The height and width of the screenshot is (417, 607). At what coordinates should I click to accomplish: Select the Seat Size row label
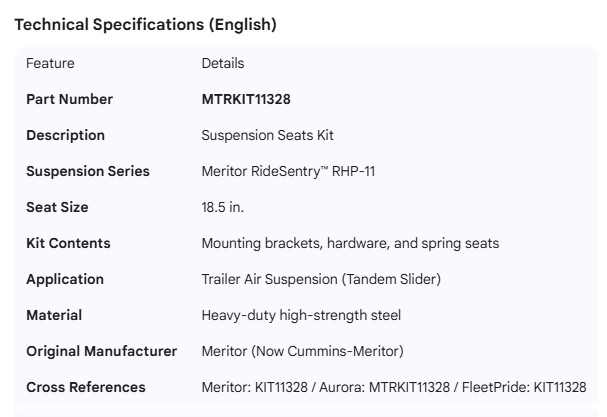tap(57, 207)
